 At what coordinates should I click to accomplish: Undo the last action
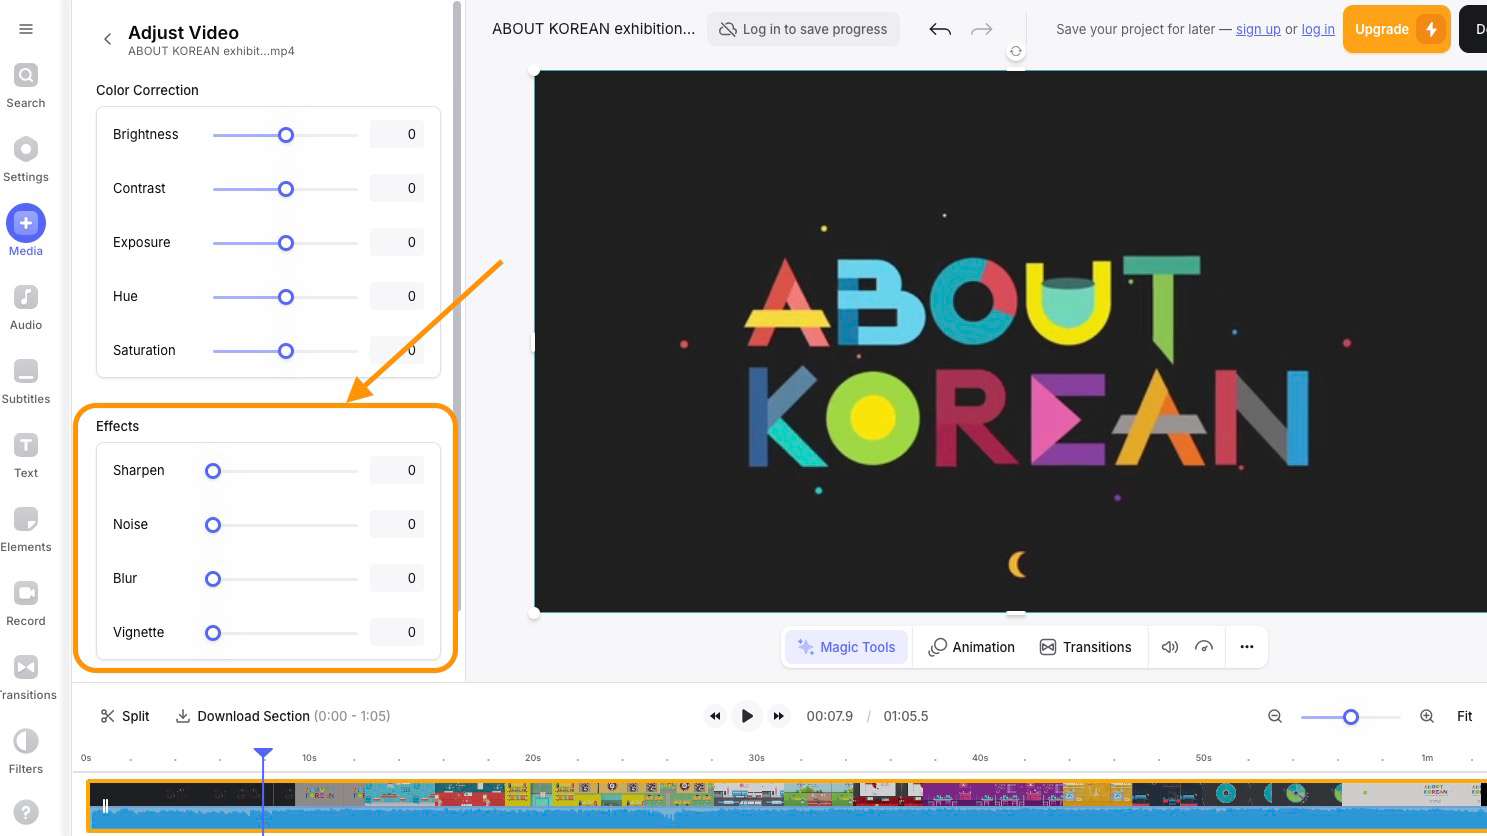940,29
